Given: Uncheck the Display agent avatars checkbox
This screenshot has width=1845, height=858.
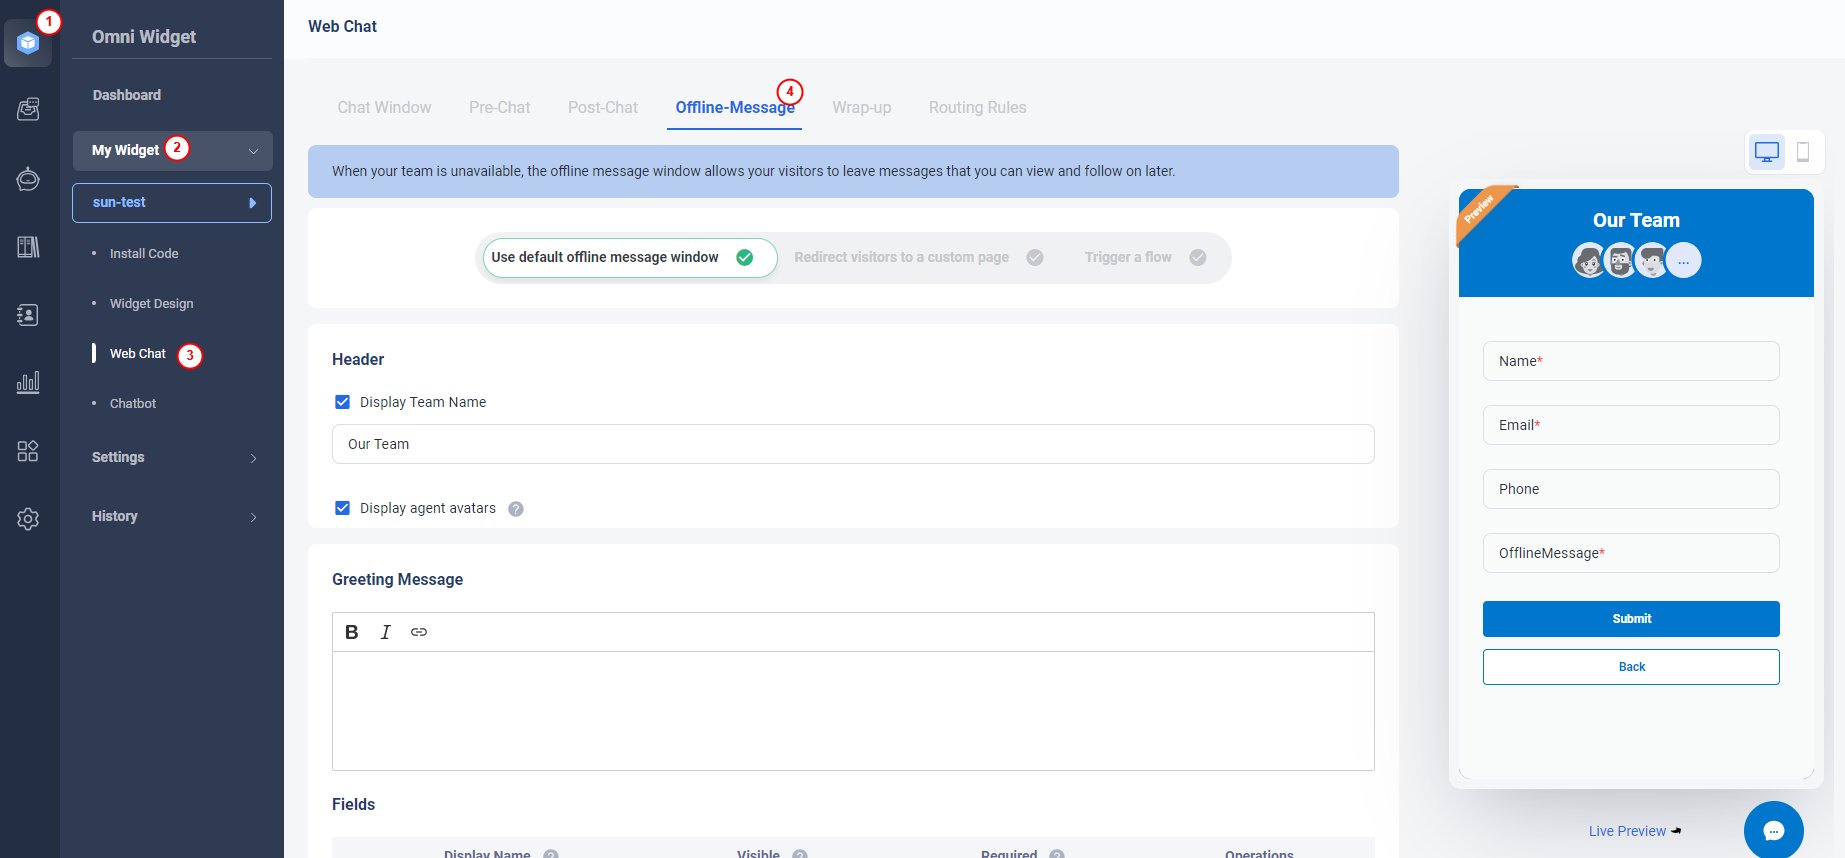Looking at the screenshot, I should click(x=342, y=508).
